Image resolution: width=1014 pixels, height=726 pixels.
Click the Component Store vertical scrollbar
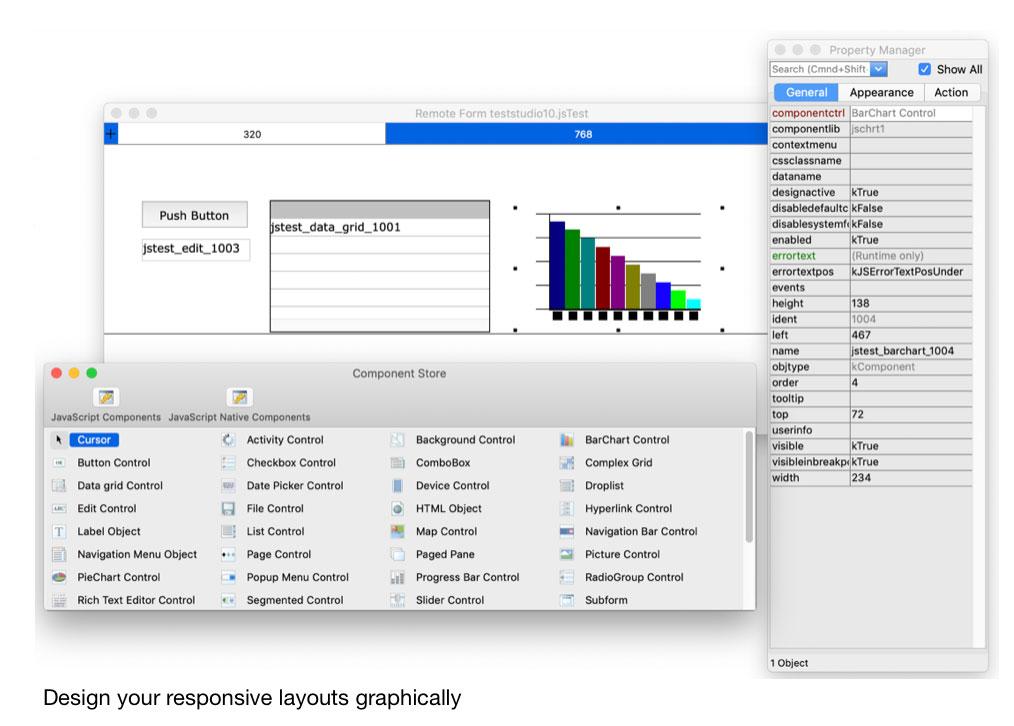tap(749, 490)
